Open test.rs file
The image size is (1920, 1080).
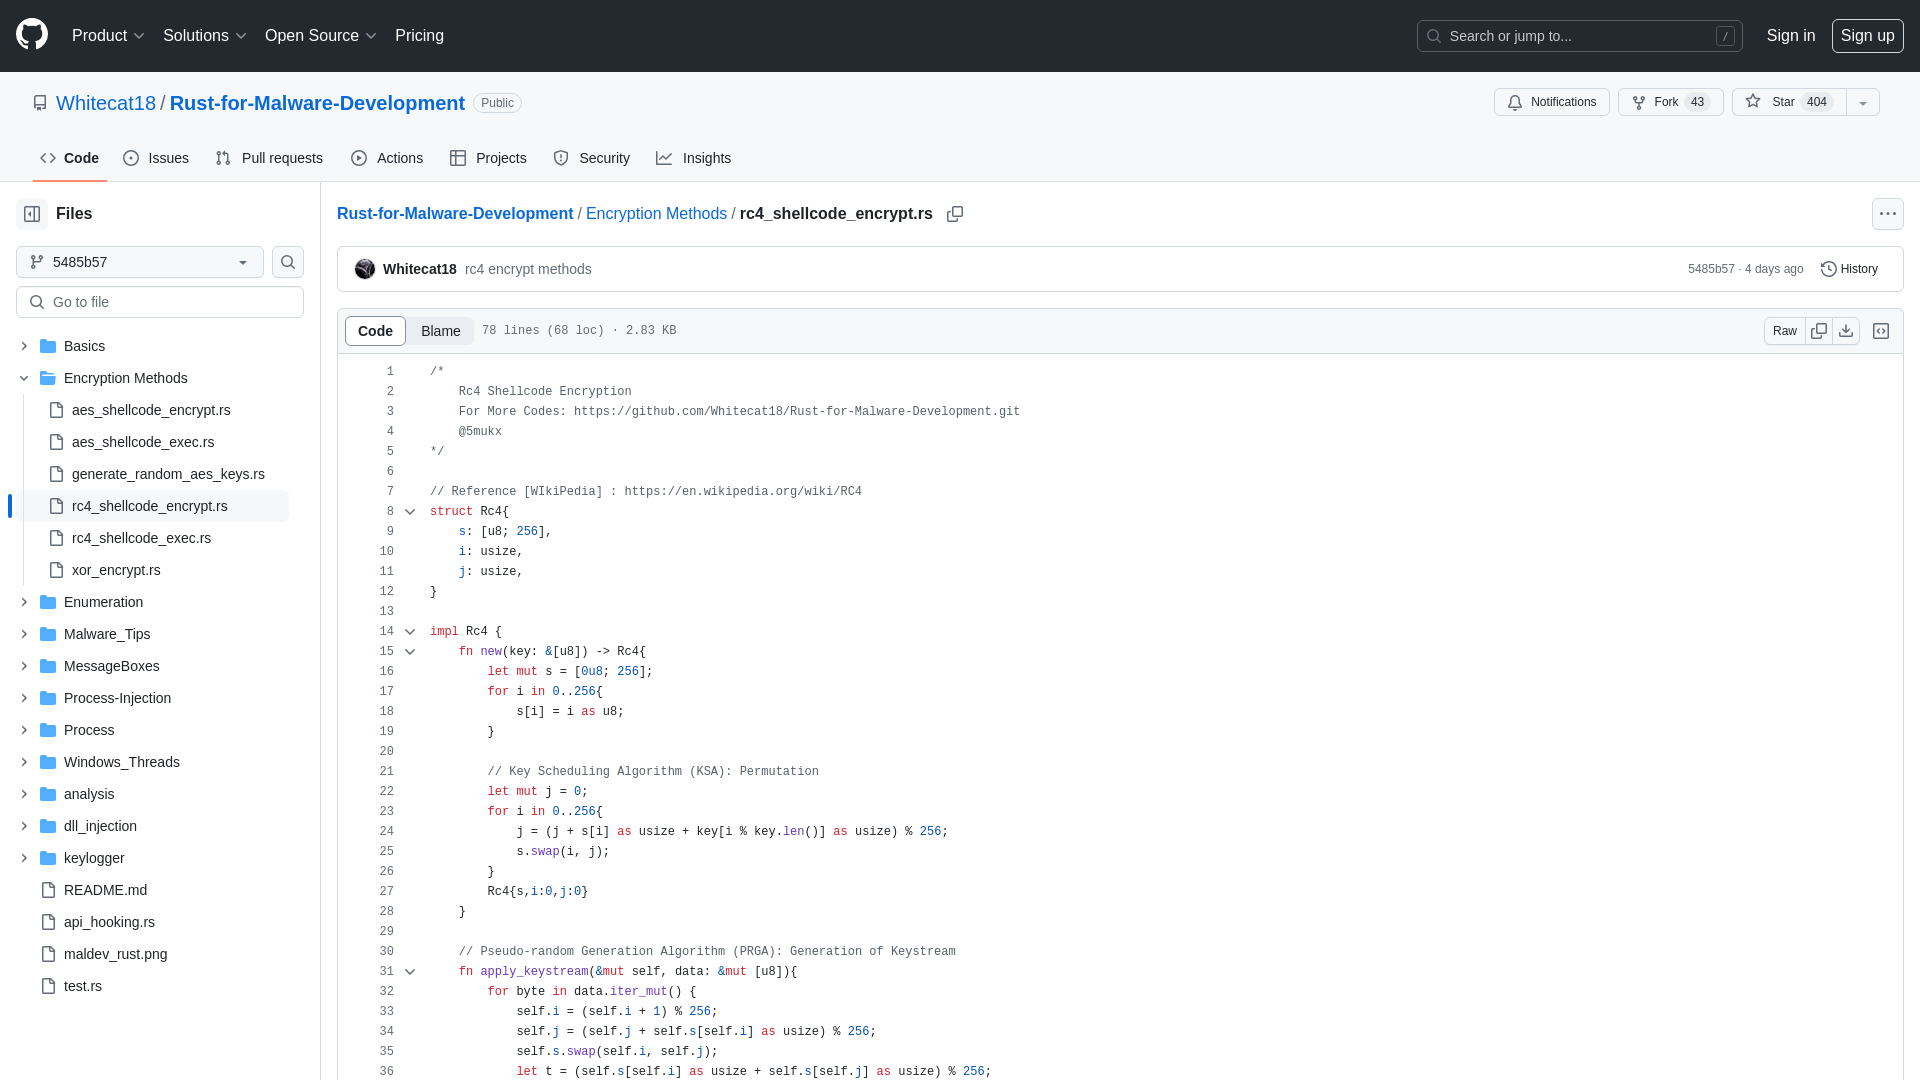(x=83, y=986)
